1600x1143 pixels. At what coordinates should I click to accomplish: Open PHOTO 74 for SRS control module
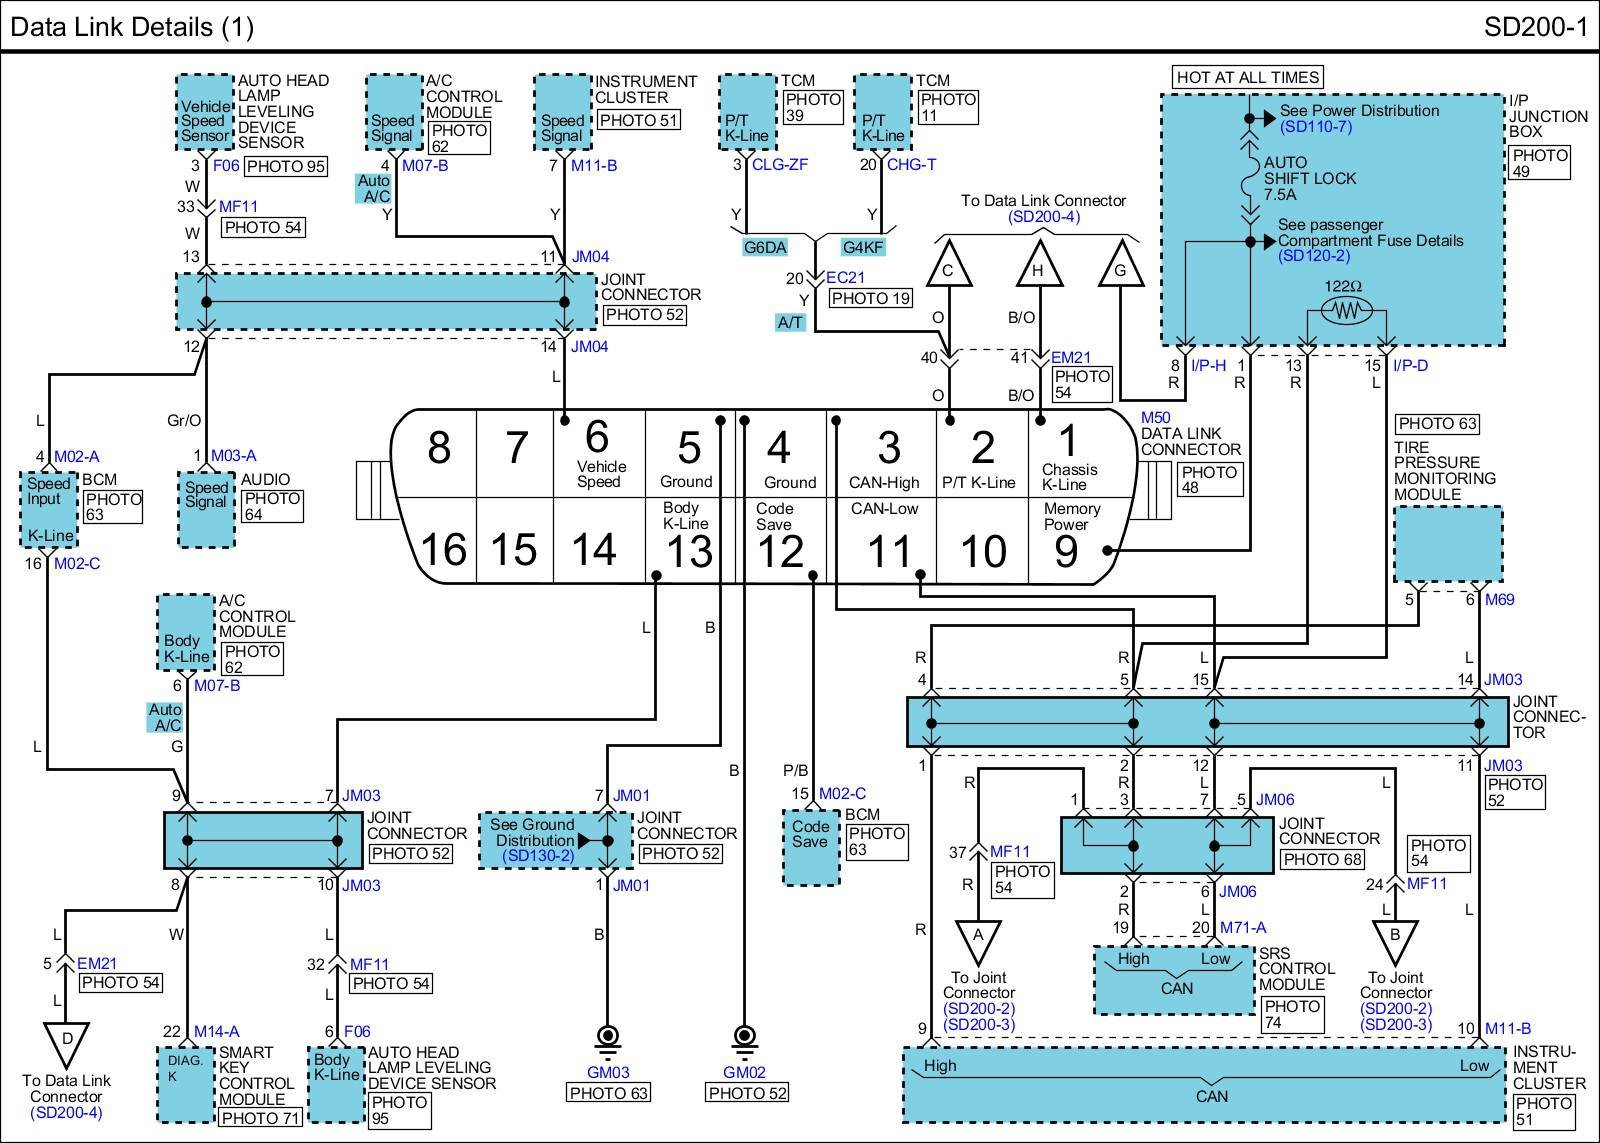[1292, 1015]
